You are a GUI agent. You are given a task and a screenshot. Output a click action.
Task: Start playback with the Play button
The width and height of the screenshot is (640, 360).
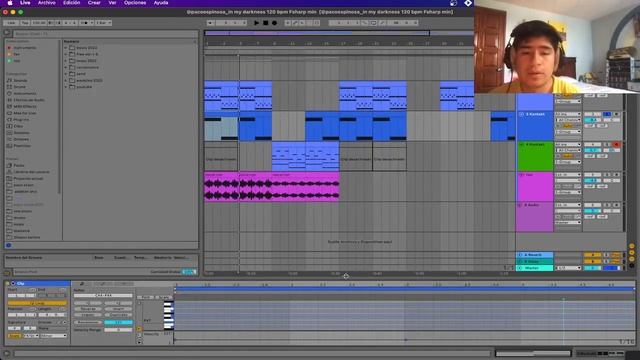256,23
